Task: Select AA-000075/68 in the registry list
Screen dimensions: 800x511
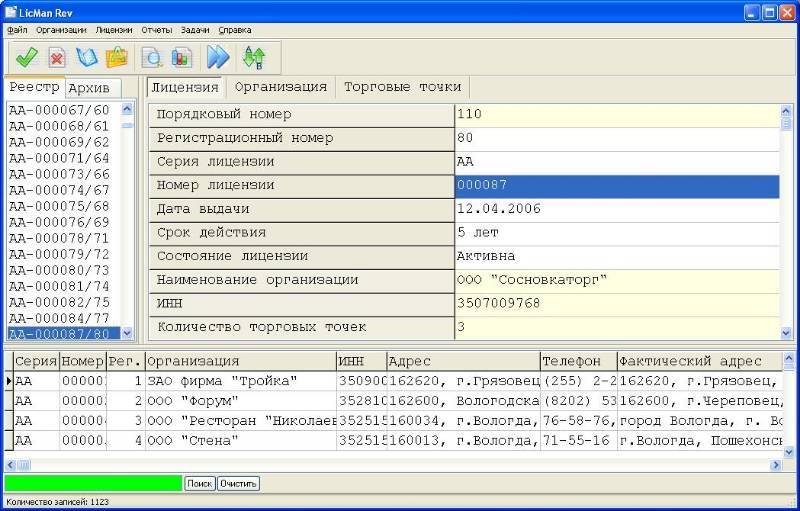Action: tap(59, 206)
